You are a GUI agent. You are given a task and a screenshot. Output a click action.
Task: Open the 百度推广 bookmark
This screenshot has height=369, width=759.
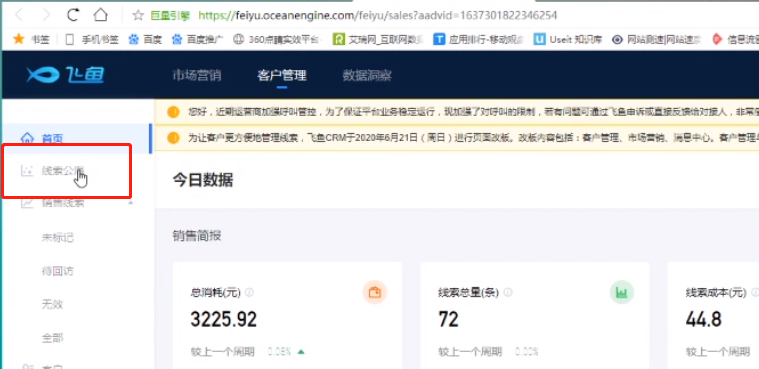(x=198, y=39)
